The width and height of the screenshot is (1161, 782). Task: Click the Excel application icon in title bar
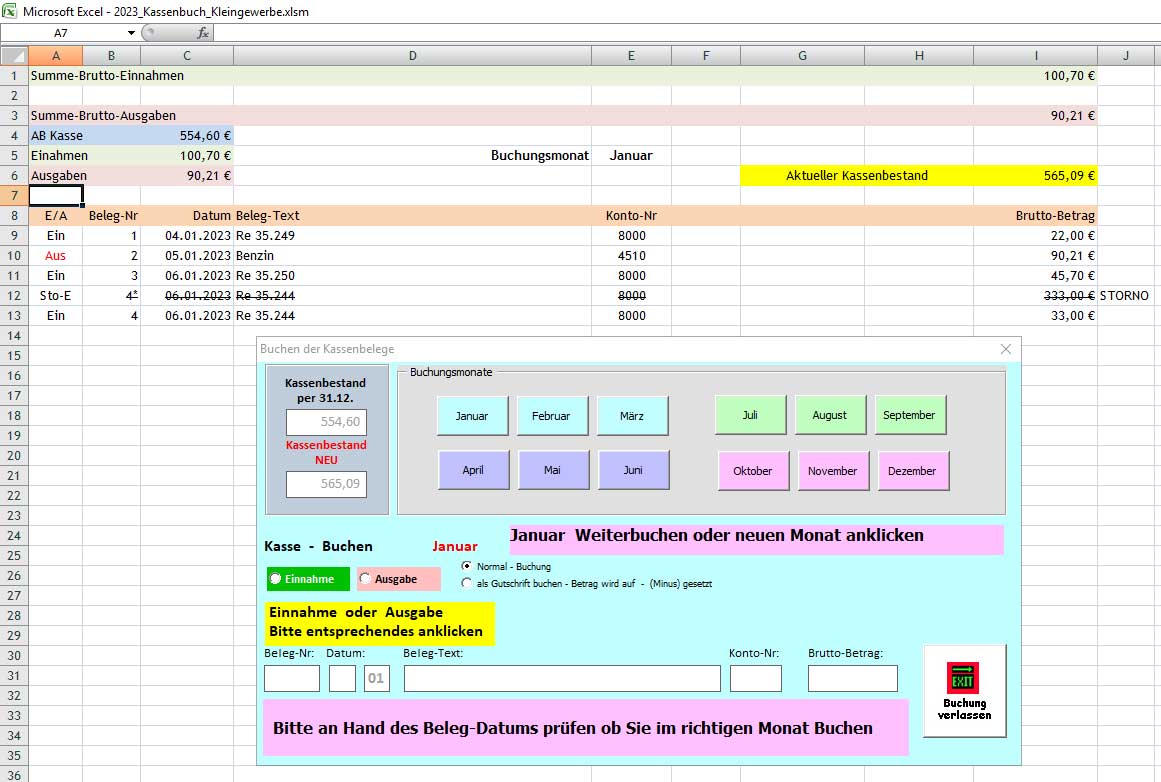click(10, 11)
